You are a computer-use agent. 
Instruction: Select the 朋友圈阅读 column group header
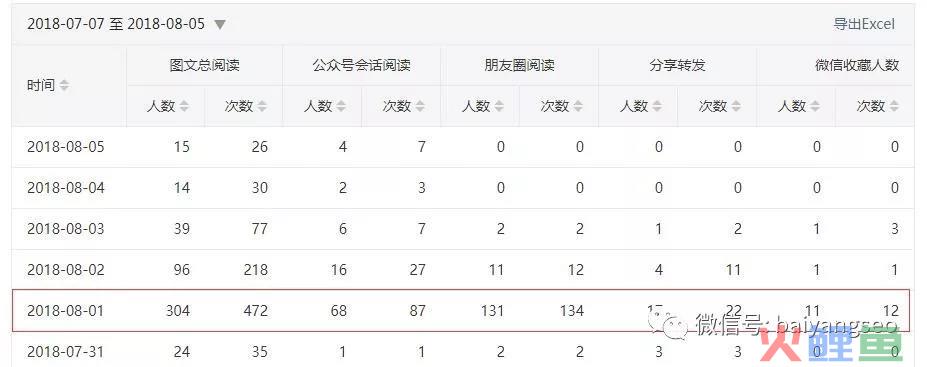[x=520, y=65]
